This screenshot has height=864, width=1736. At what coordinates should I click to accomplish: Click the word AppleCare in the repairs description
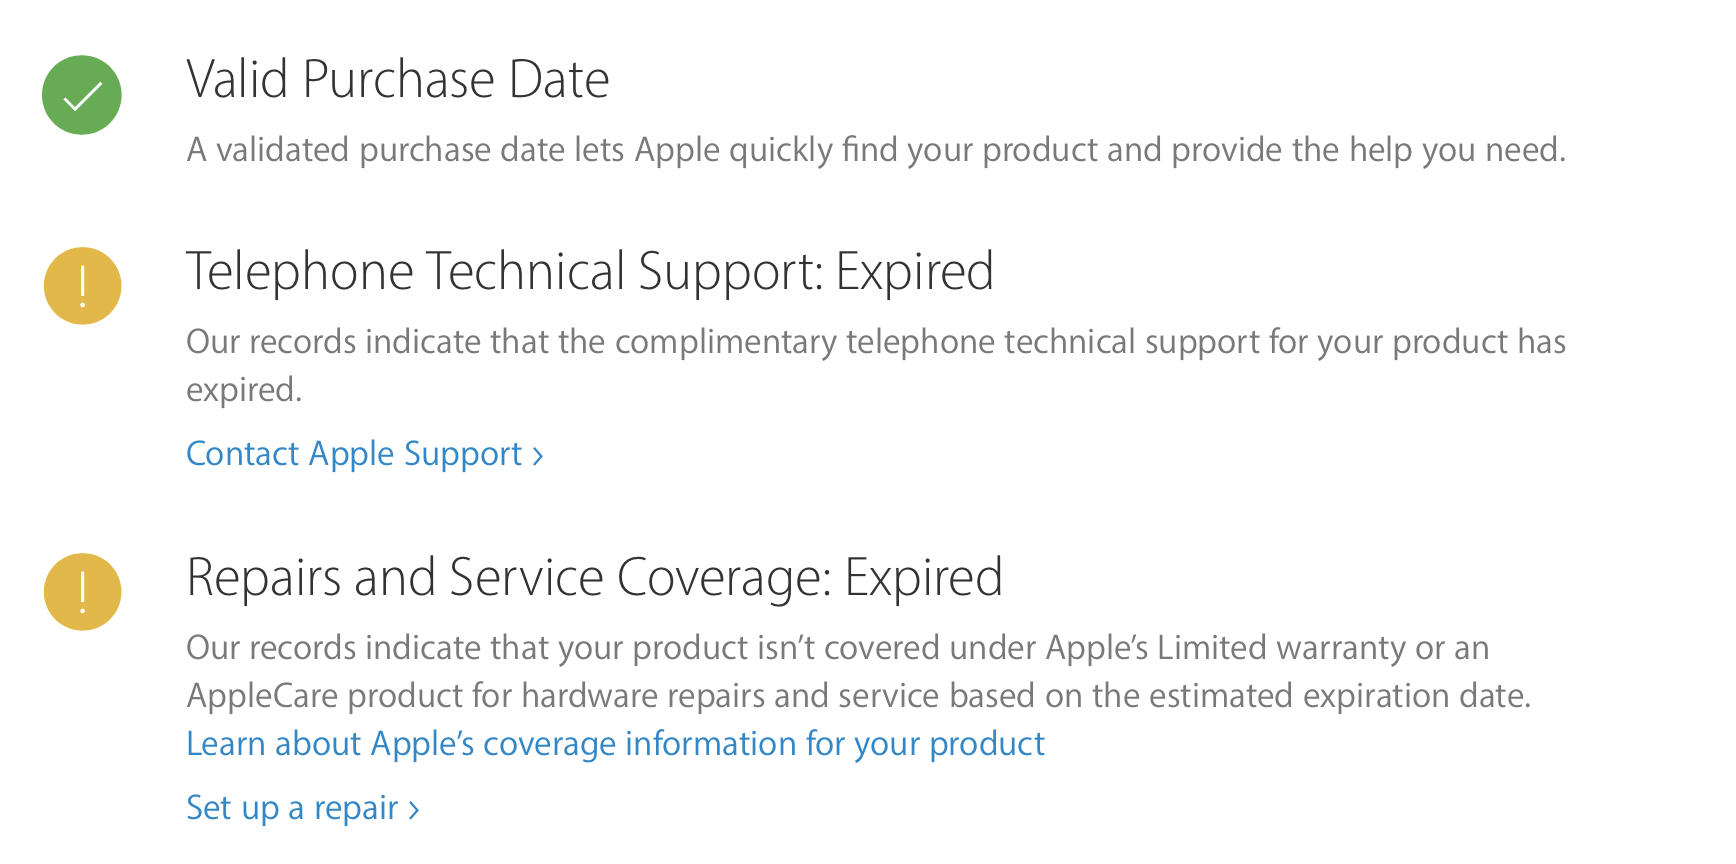[x=262, y=696]
